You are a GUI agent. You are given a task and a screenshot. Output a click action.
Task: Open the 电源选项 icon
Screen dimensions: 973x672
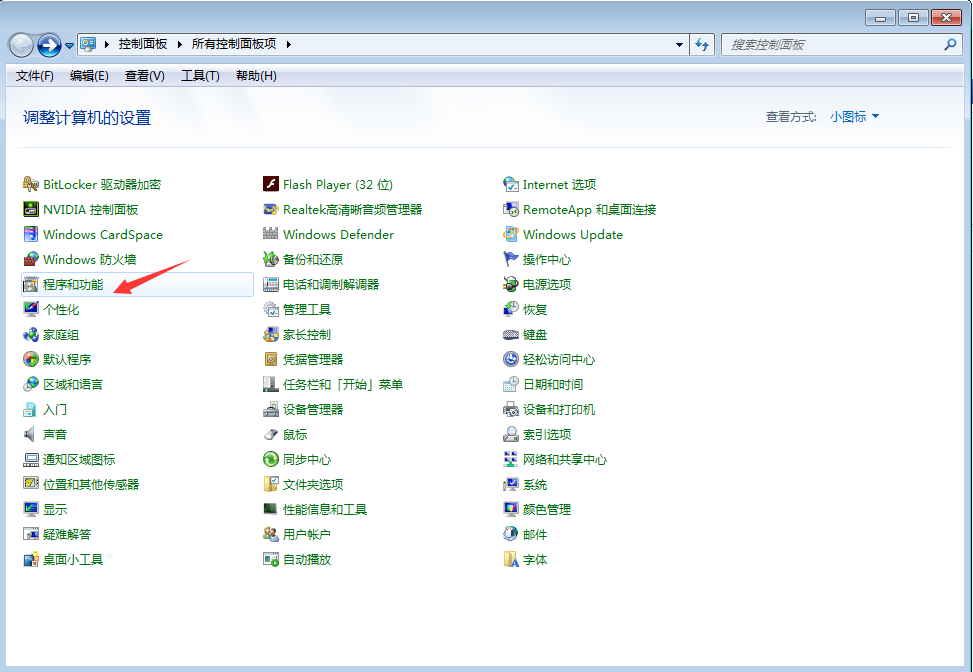point(510,284)
